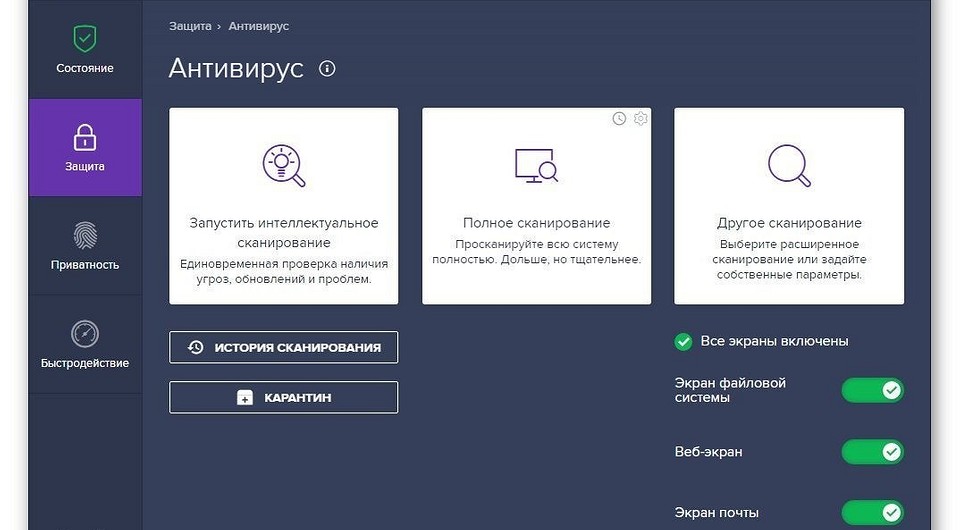Click the text Просканируйте всю систему полностью

536,252
